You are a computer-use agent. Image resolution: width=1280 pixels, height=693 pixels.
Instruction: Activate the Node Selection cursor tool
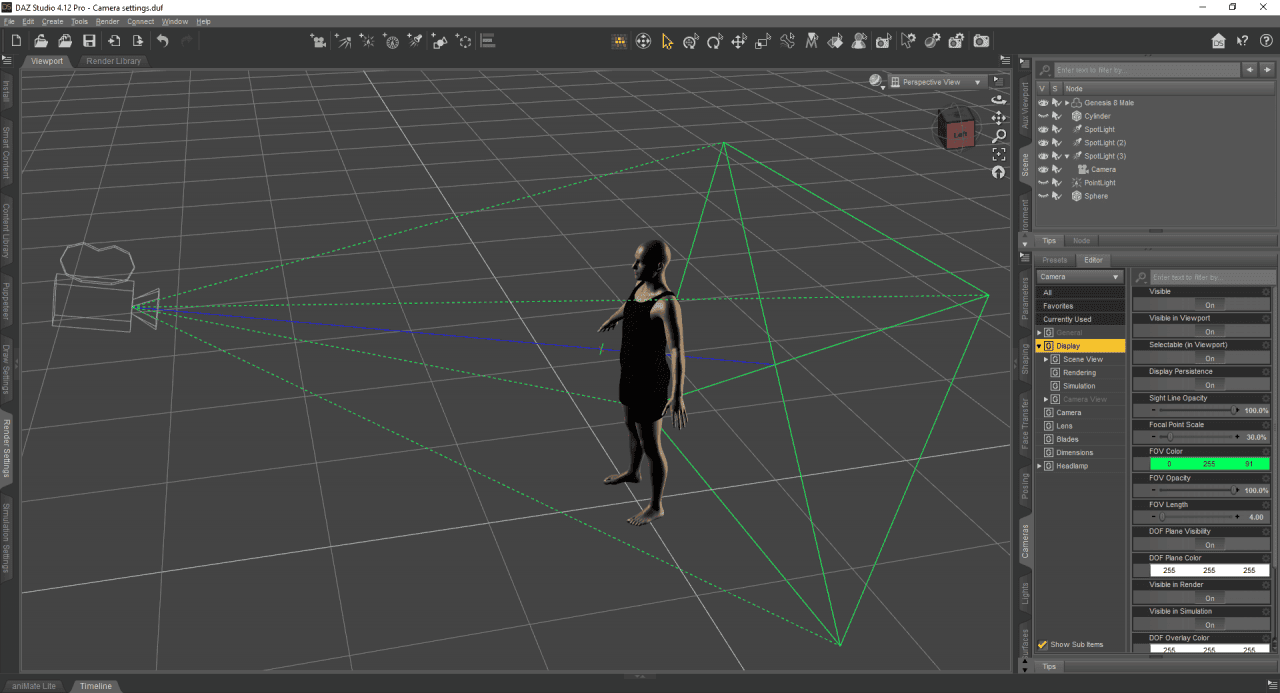(x=666, y=41)
